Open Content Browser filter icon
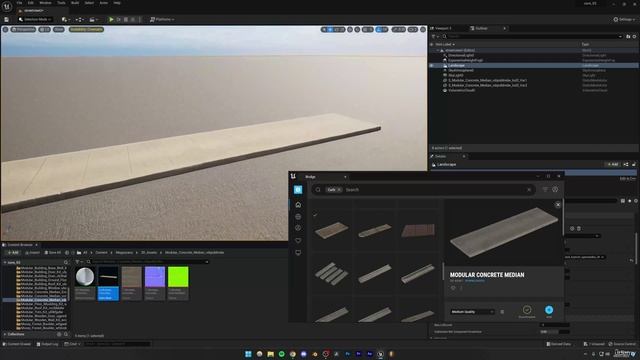This screenshot has width=640, height=360. (x=78, y=262)
